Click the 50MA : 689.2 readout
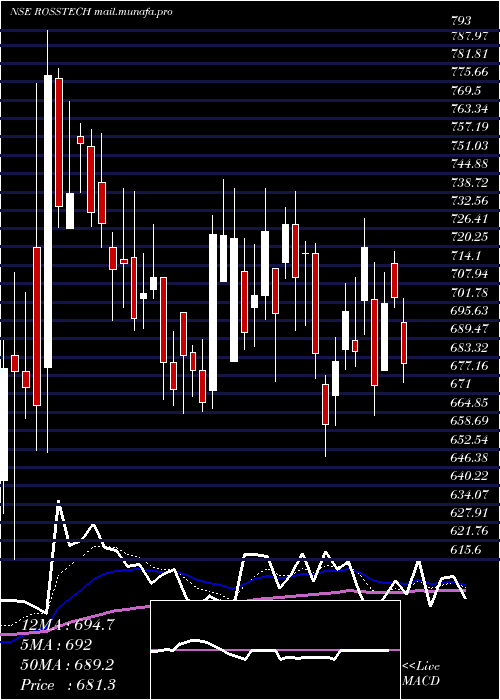The width and height of the screenshot is (500, 700). [x=67, y=665]
